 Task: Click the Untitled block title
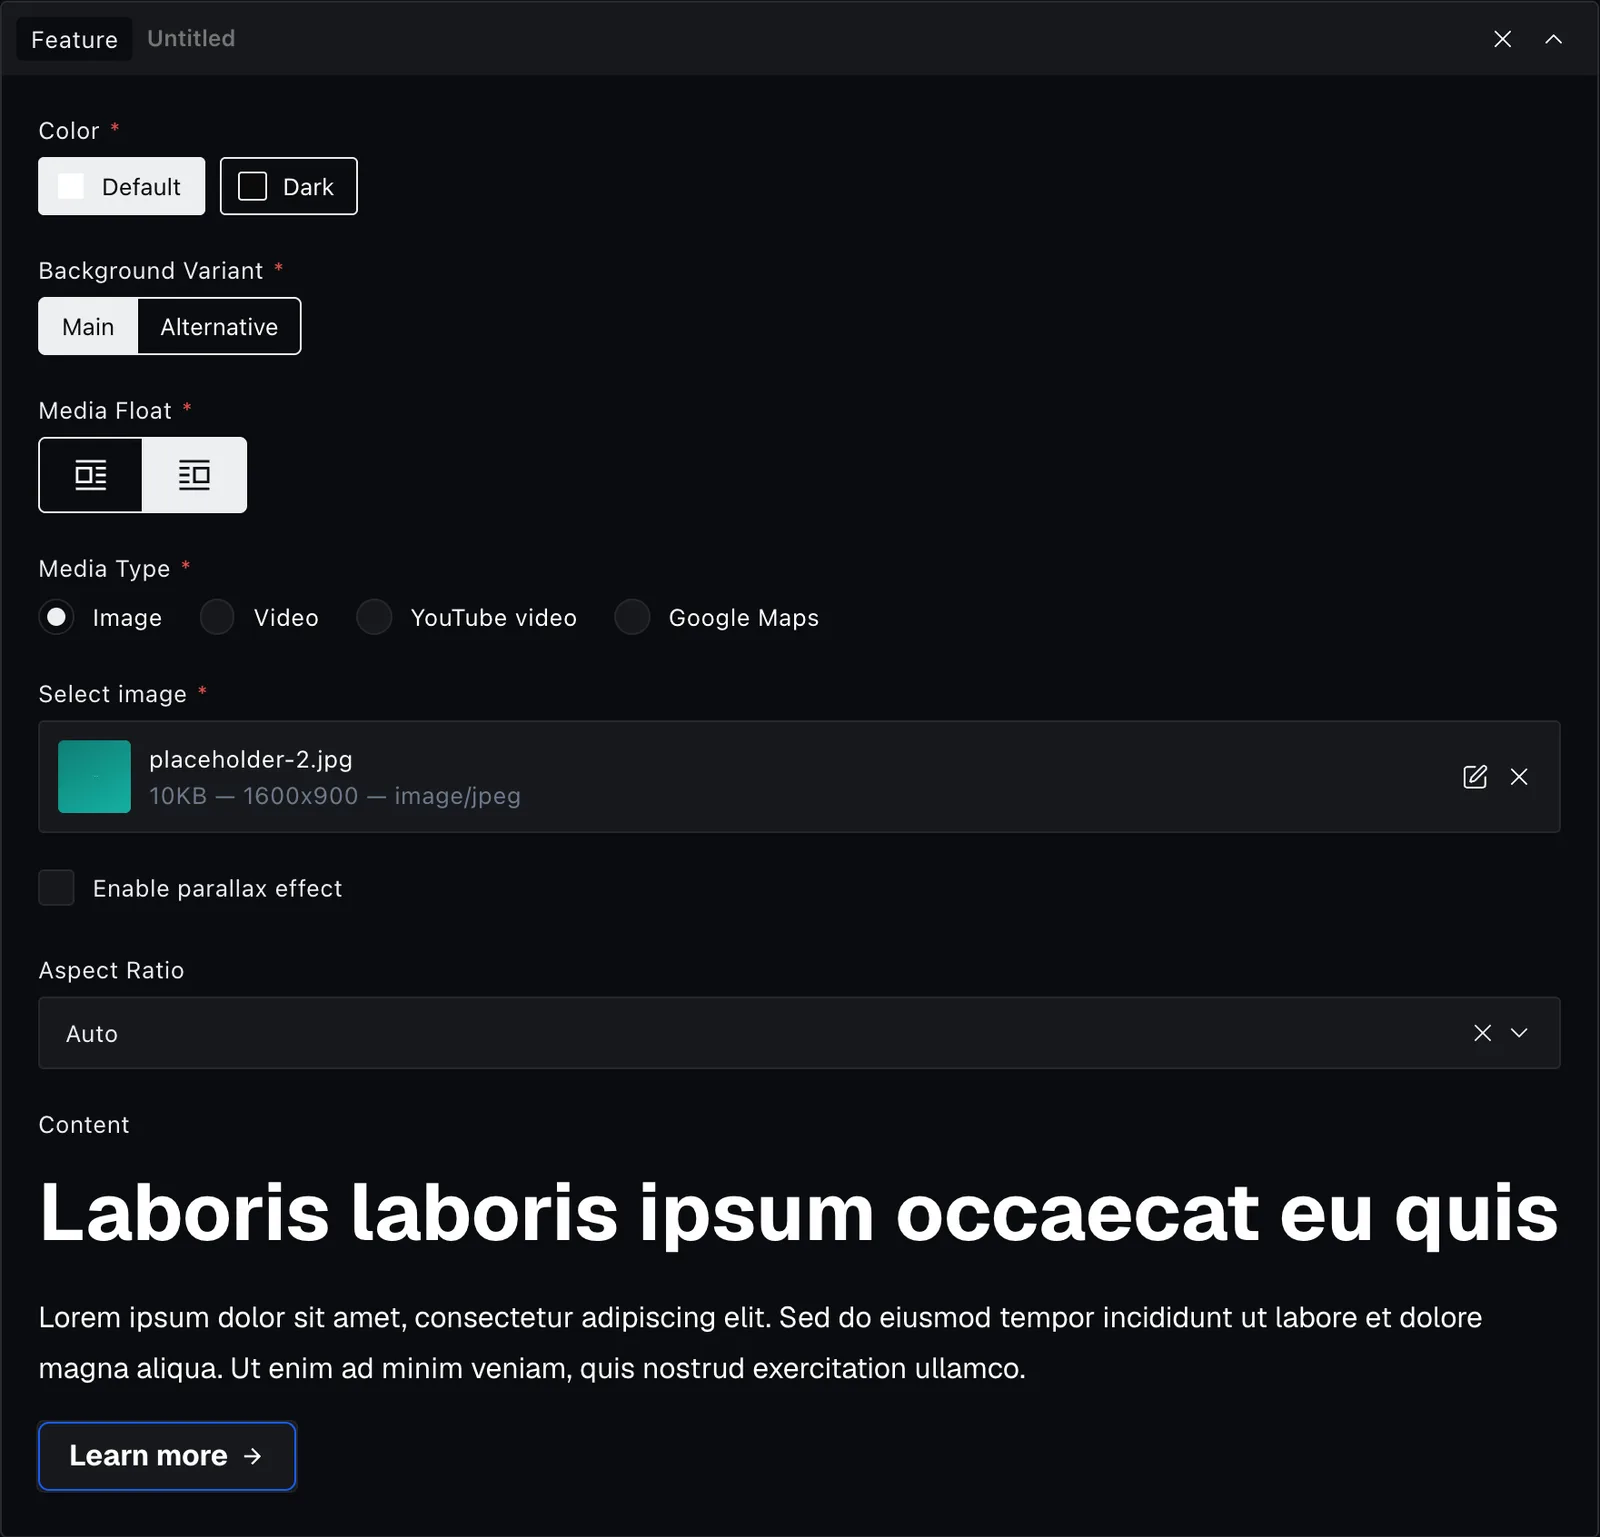click(x=191, y=38)
